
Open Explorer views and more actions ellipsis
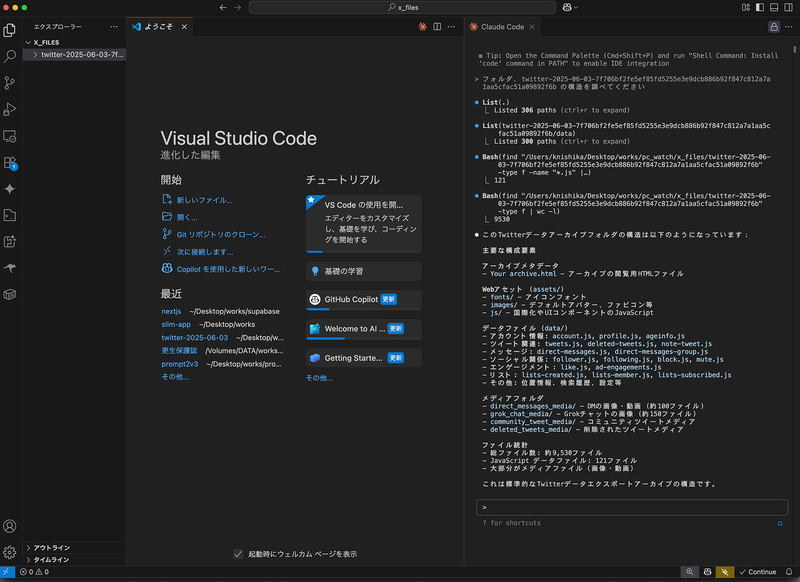coord(114,27)
